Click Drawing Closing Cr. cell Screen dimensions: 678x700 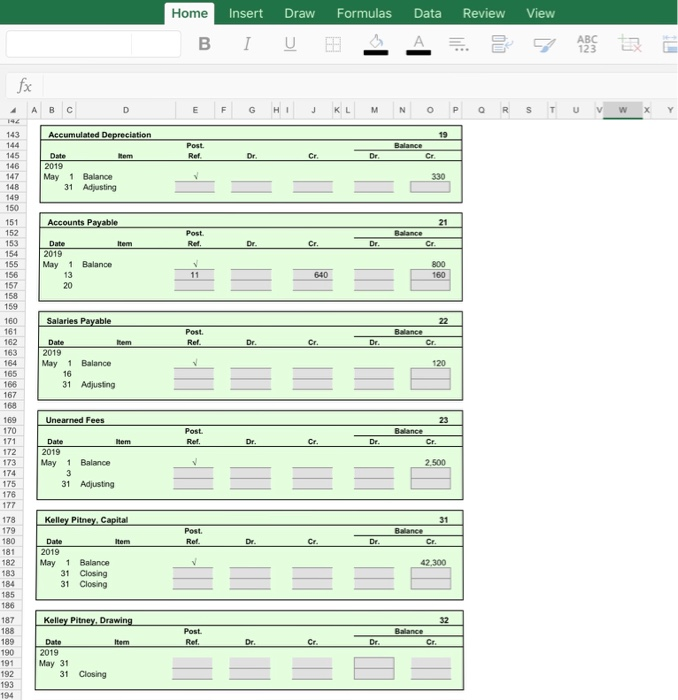pyautogui.click(x=312, y=674)
